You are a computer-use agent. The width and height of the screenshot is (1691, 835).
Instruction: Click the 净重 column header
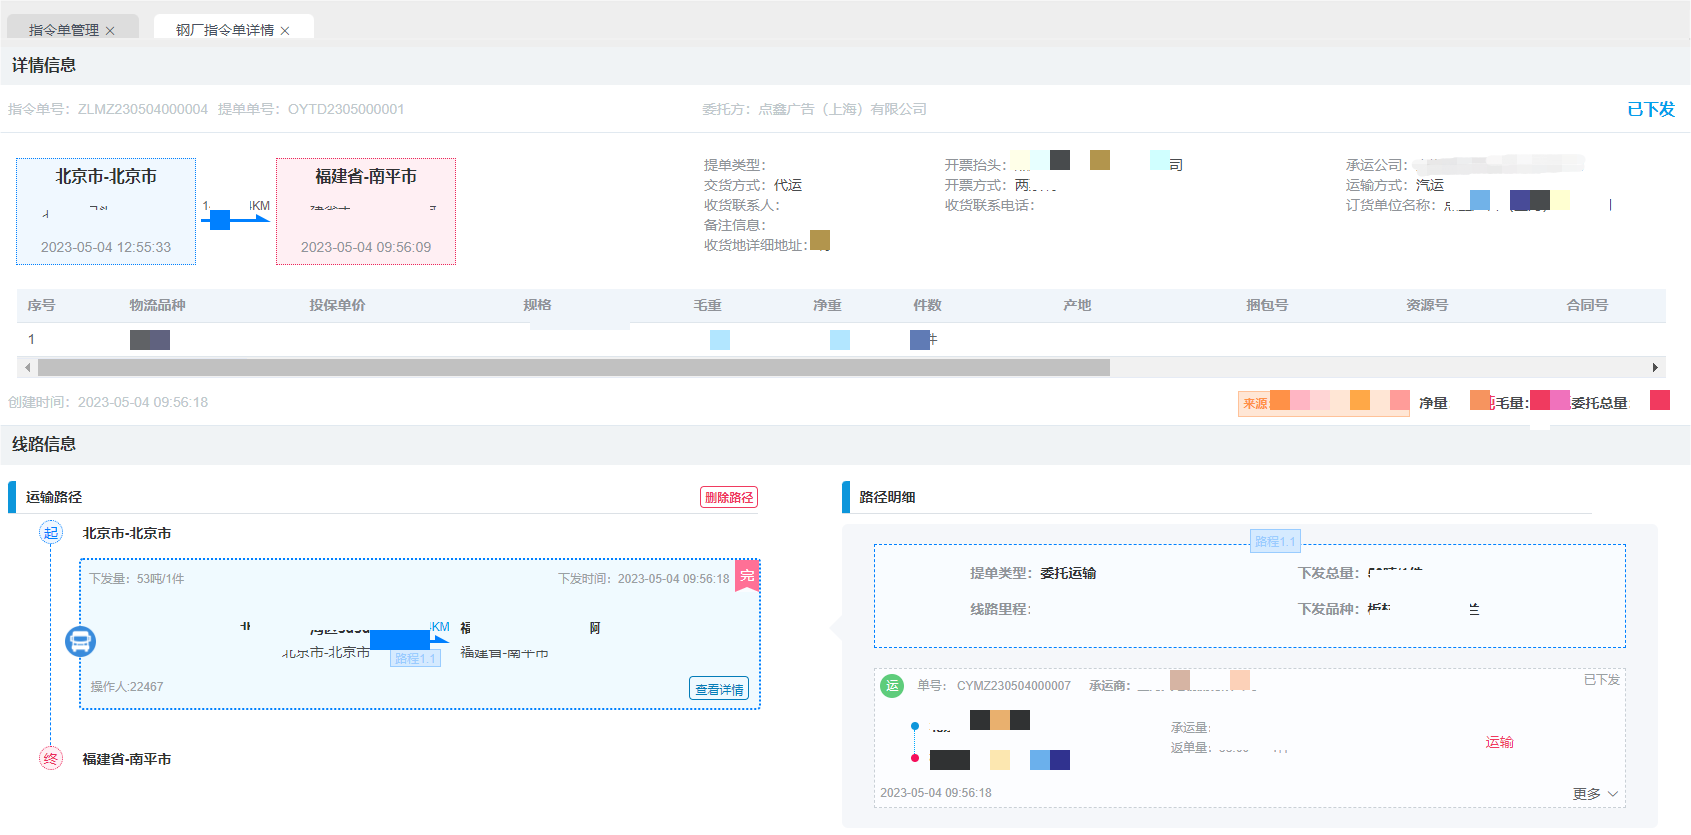click(x=827, y=305)
